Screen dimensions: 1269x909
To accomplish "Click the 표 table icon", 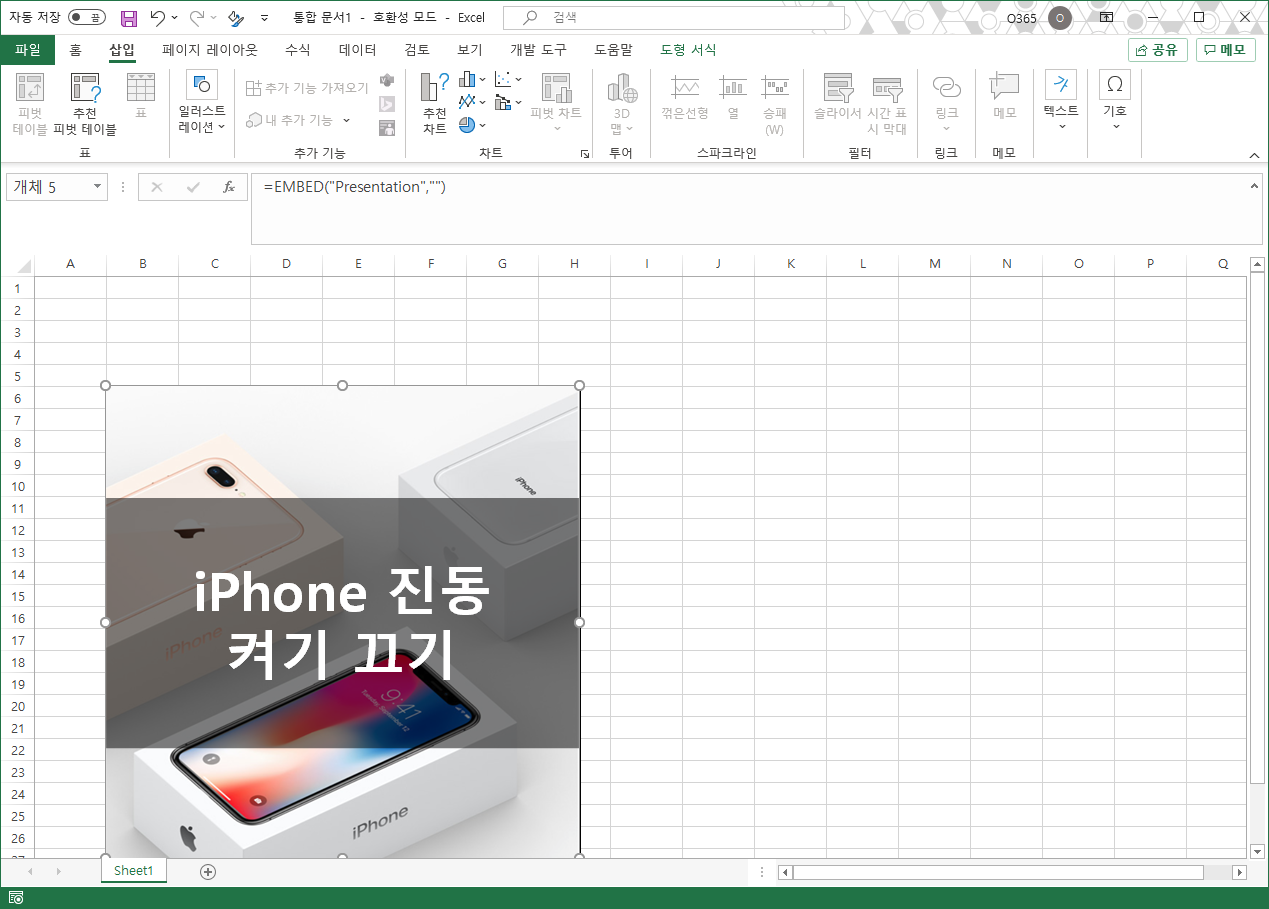I will tap(141, 96).
